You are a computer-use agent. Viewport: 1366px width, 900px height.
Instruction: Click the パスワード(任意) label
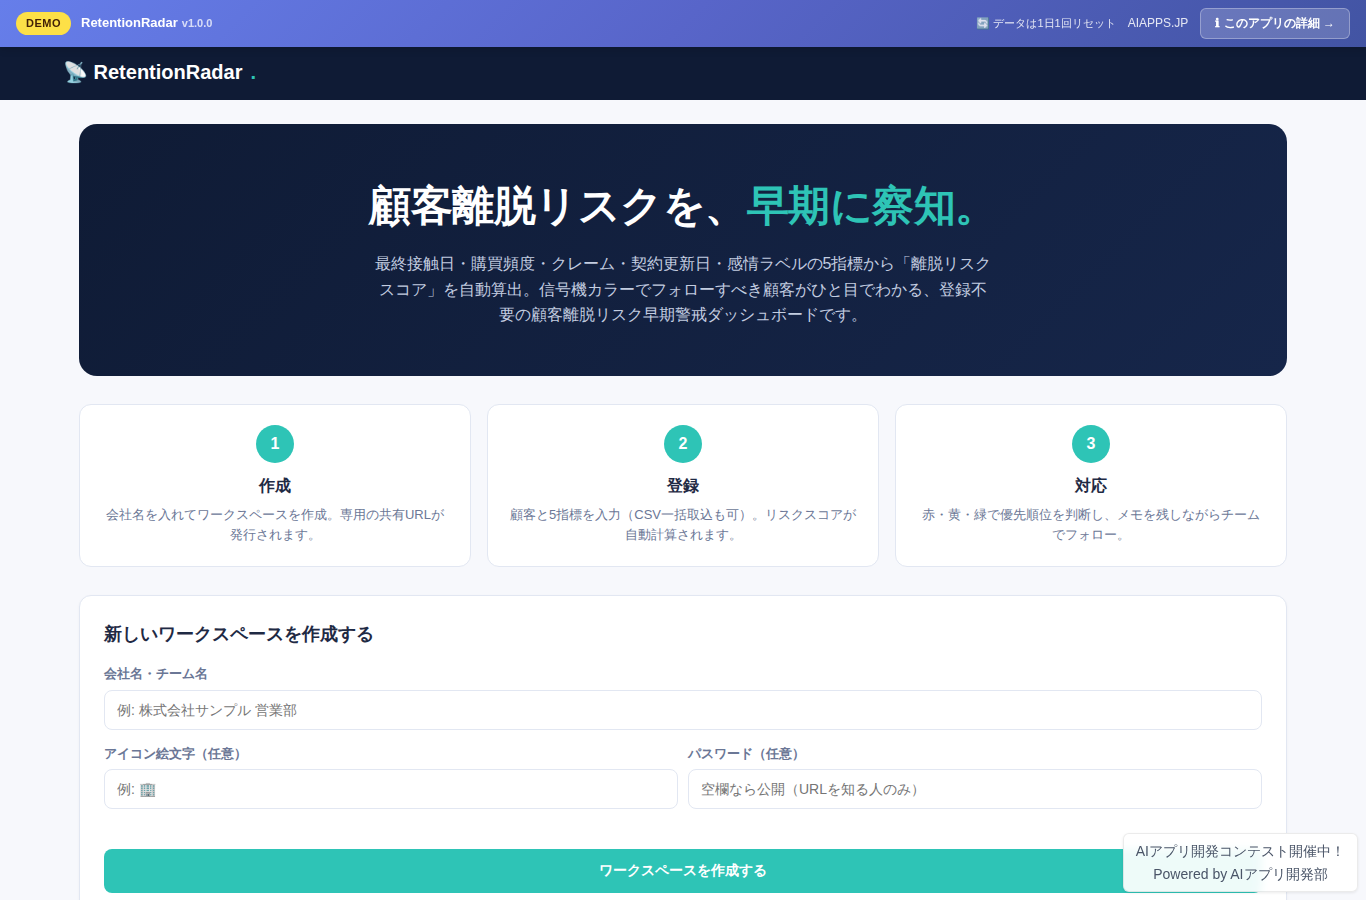pos(746,754)
